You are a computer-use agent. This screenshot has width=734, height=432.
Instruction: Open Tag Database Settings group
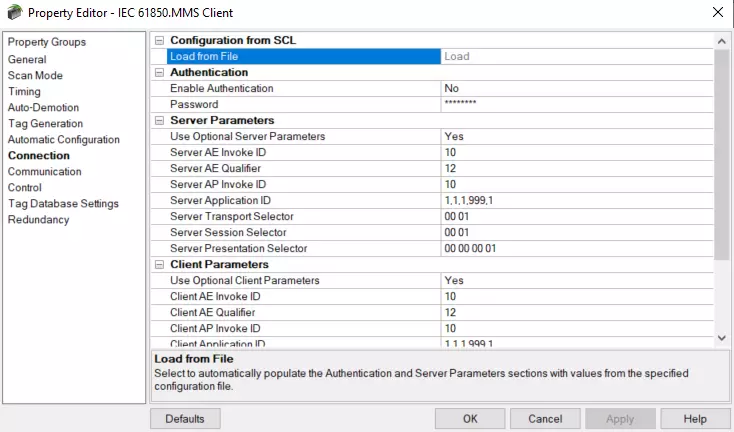point(63,204)
